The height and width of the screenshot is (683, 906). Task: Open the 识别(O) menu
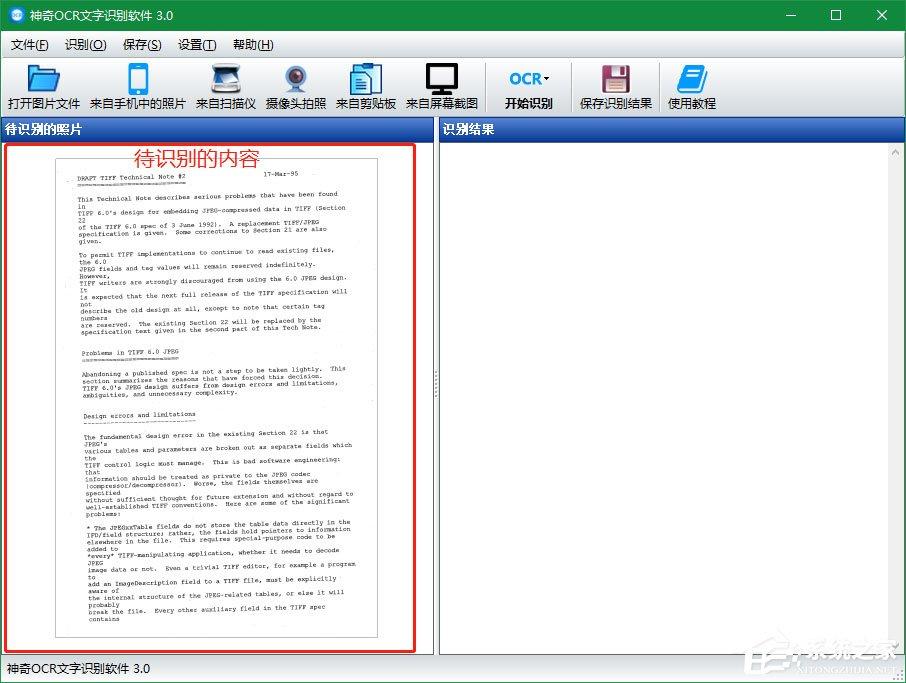coord(86,44)
